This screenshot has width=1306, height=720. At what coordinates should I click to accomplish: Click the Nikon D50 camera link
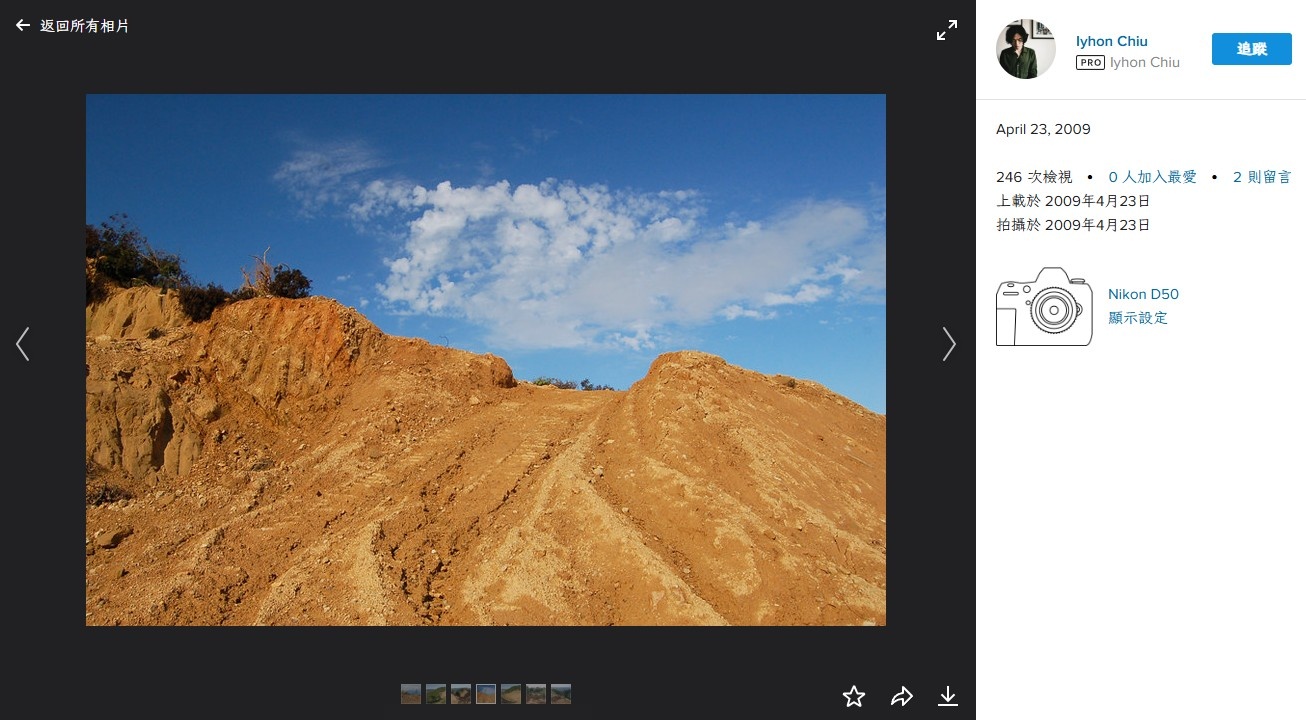point(1143,294)
